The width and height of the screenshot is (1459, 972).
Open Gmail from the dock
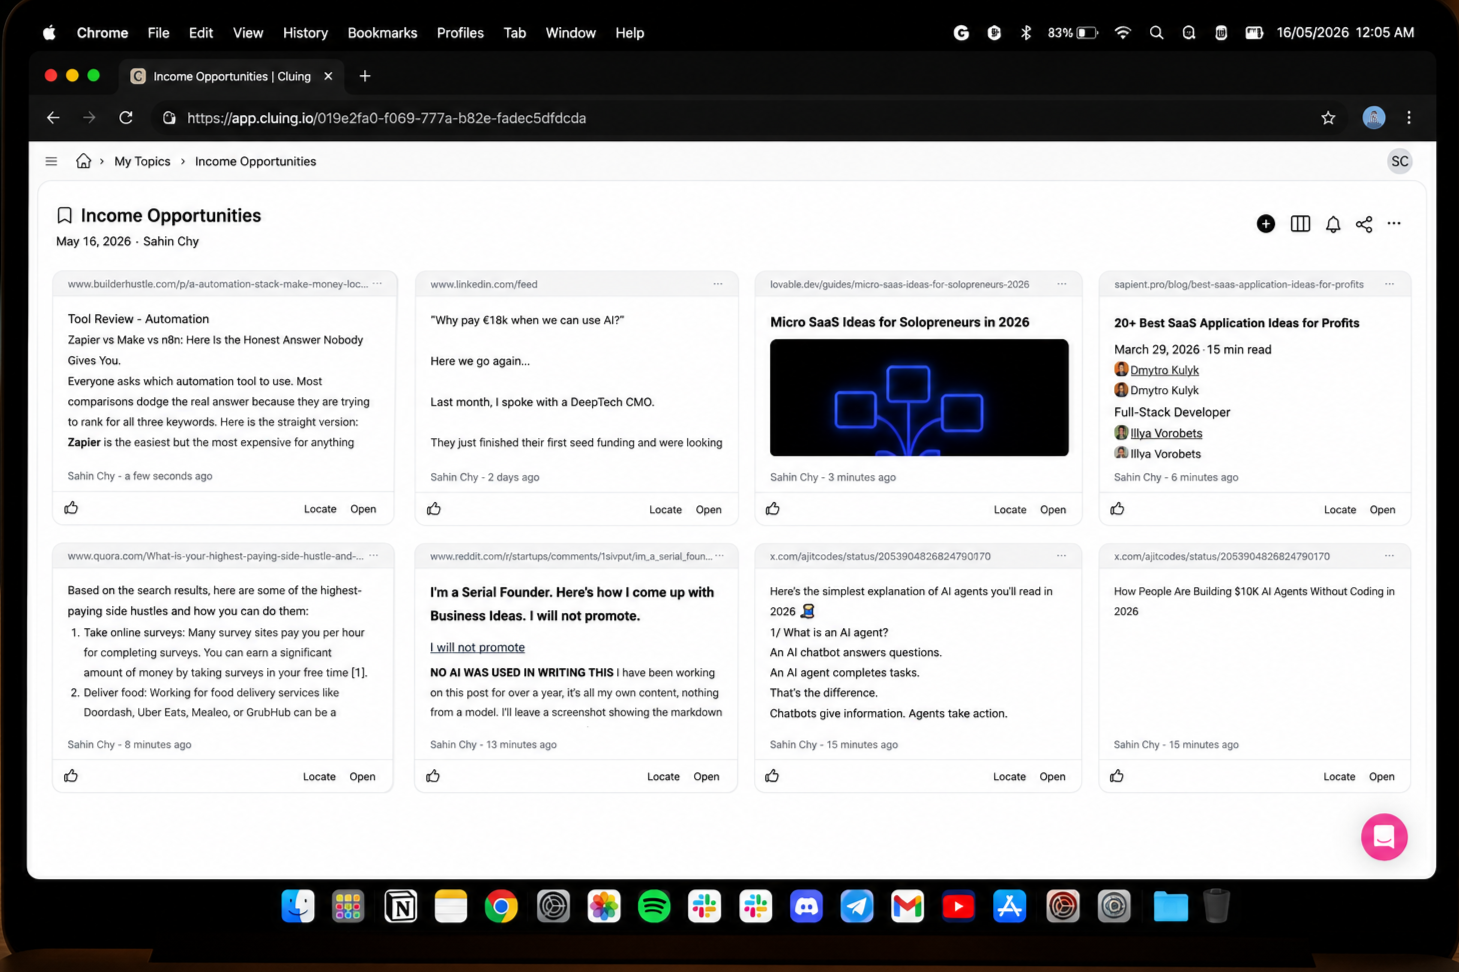[x=907, y=907]
